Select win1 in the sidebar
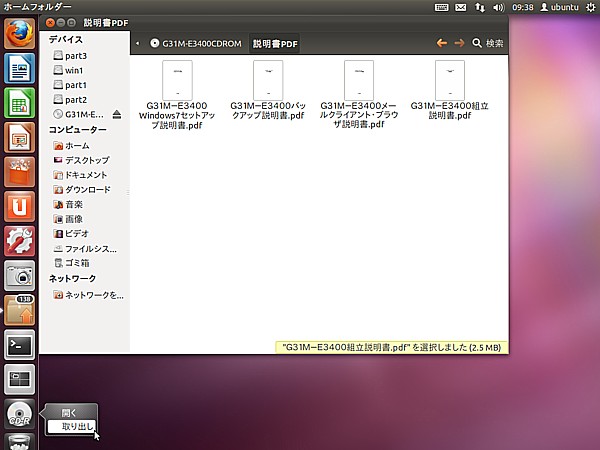Screen dimensions: 600x450 pyautogui.click(x=68, y=70)
